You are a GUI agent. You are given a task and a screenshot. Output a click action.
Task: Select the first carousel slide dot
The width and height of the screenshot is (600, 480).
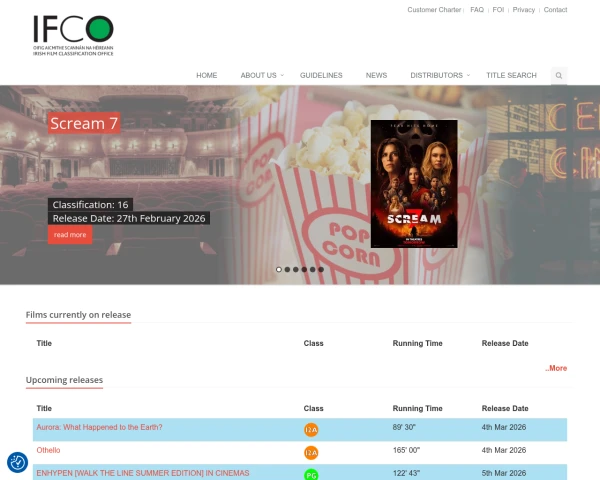click(279, 269)
